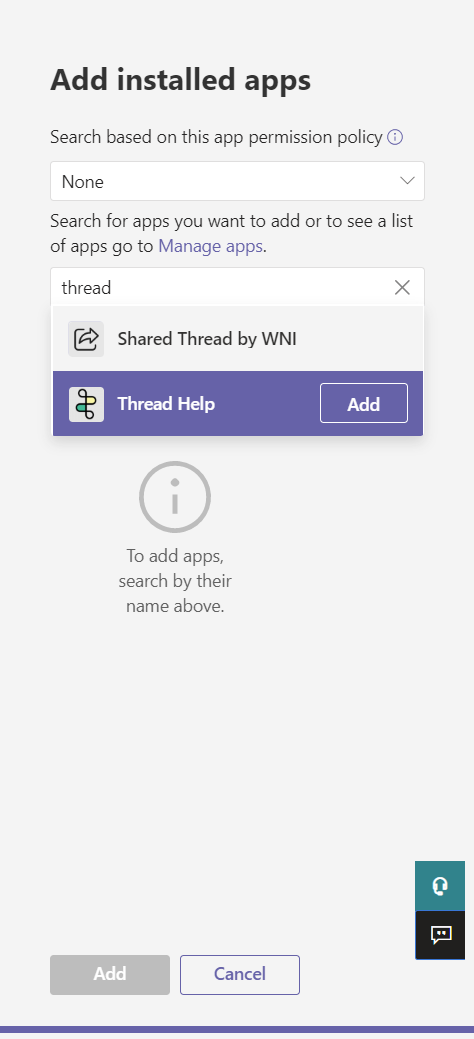Click the Thread Help app logo icon

point(86,404)
